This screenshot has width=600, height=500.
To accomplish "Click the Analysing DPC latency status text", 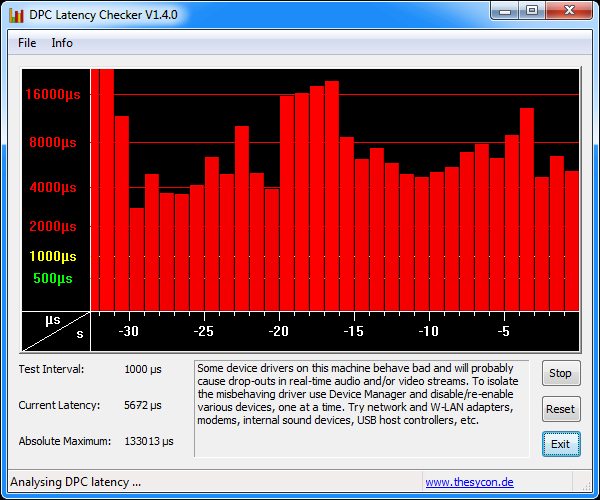I will pyautogui.click(x=75, y=482).
